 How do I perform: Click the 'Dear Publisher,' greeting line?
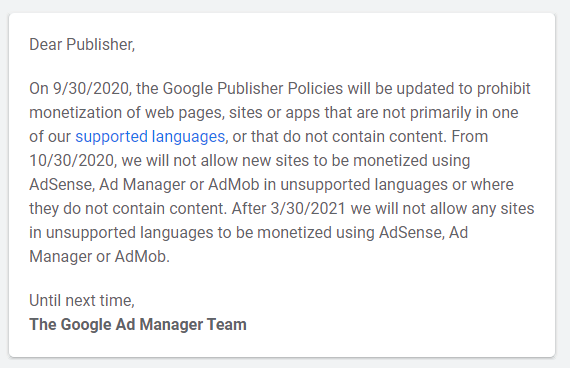pyautogui.click(x=82, y=45)
